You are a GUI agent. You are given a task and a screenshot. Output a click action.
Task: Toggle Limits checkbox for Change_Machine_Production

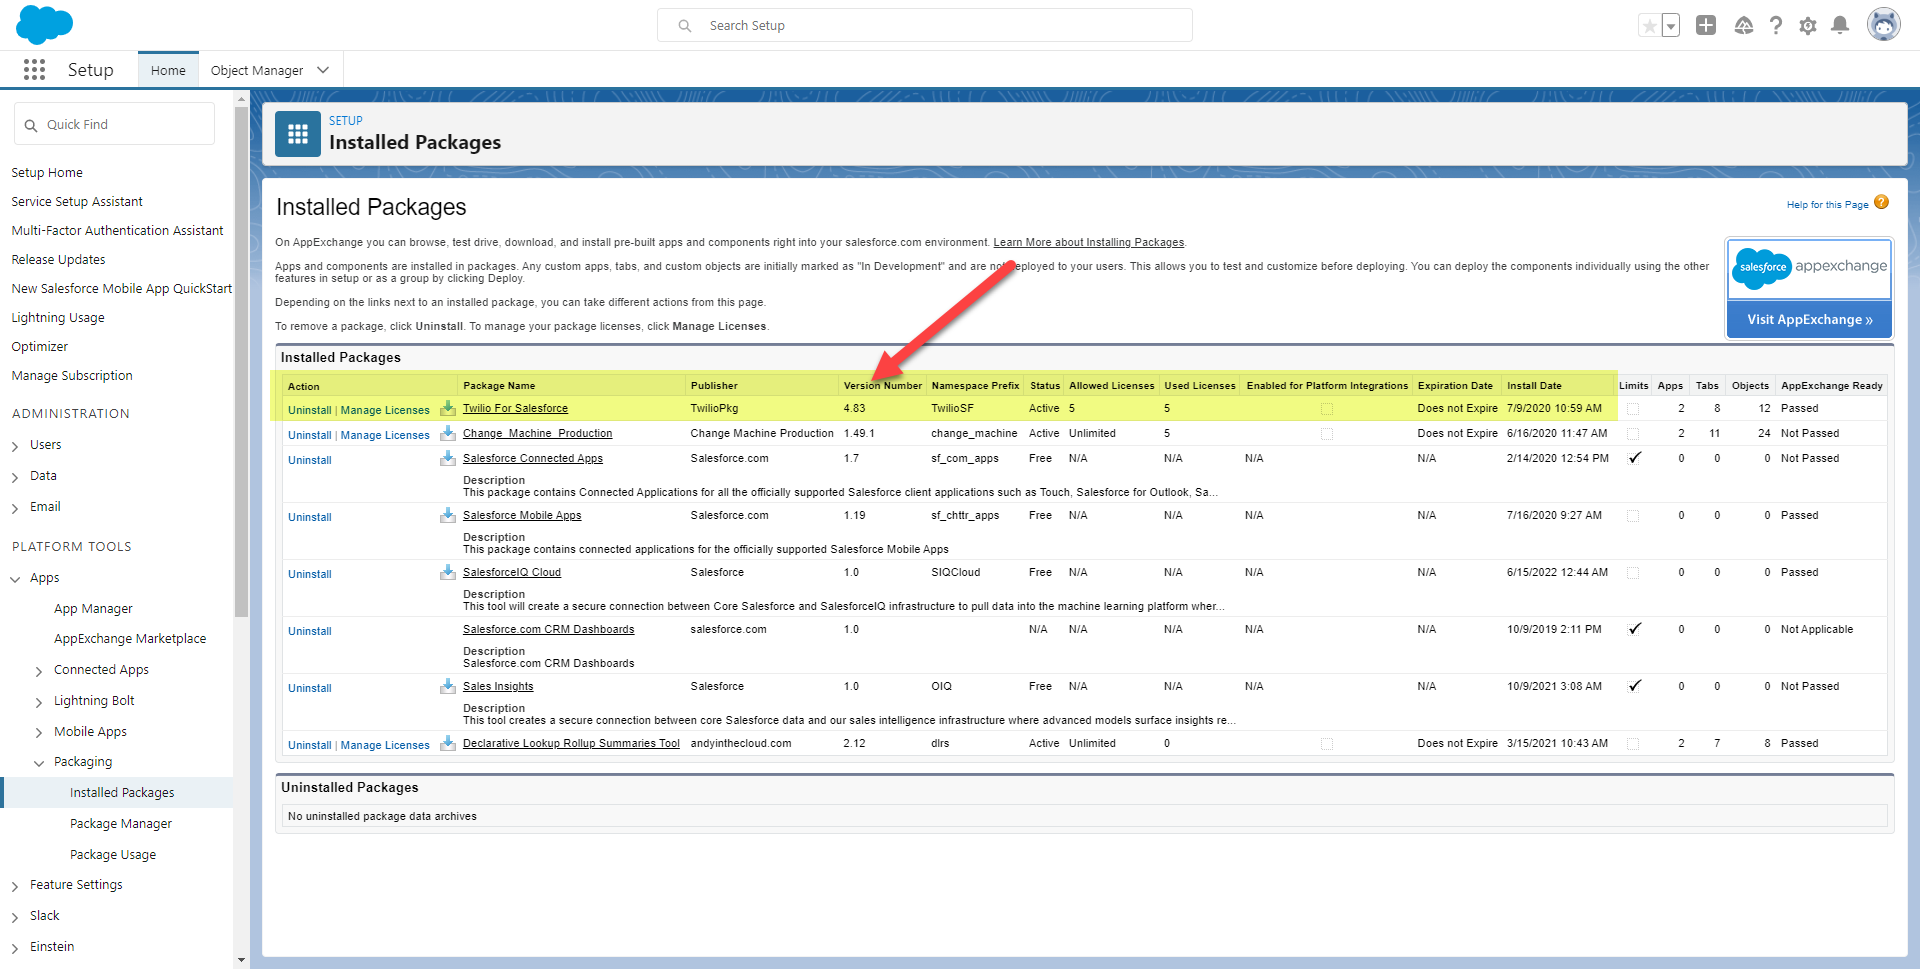pyautogui.click(x=1633, y=434)
